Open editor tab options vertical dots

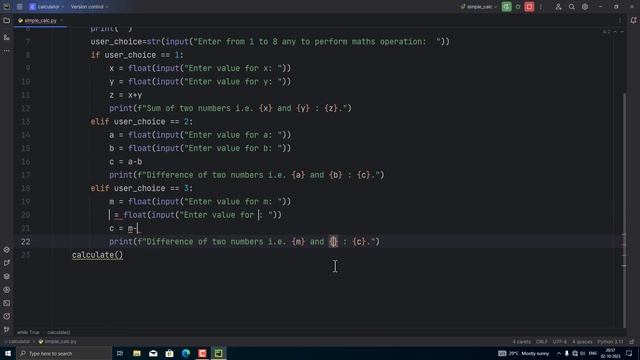620,20
